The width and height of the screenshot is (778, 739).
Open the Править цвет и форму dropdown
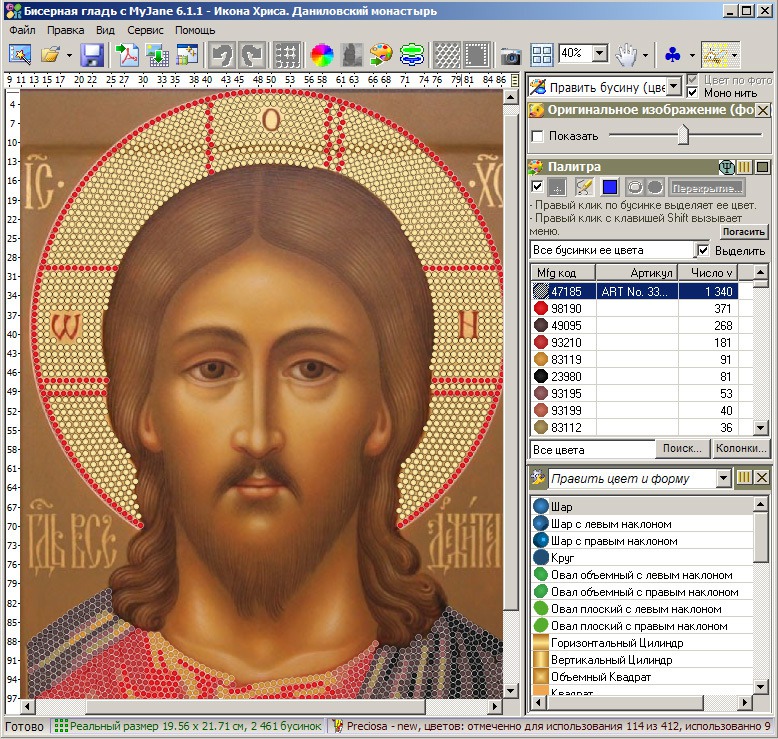tap(724, 479)
